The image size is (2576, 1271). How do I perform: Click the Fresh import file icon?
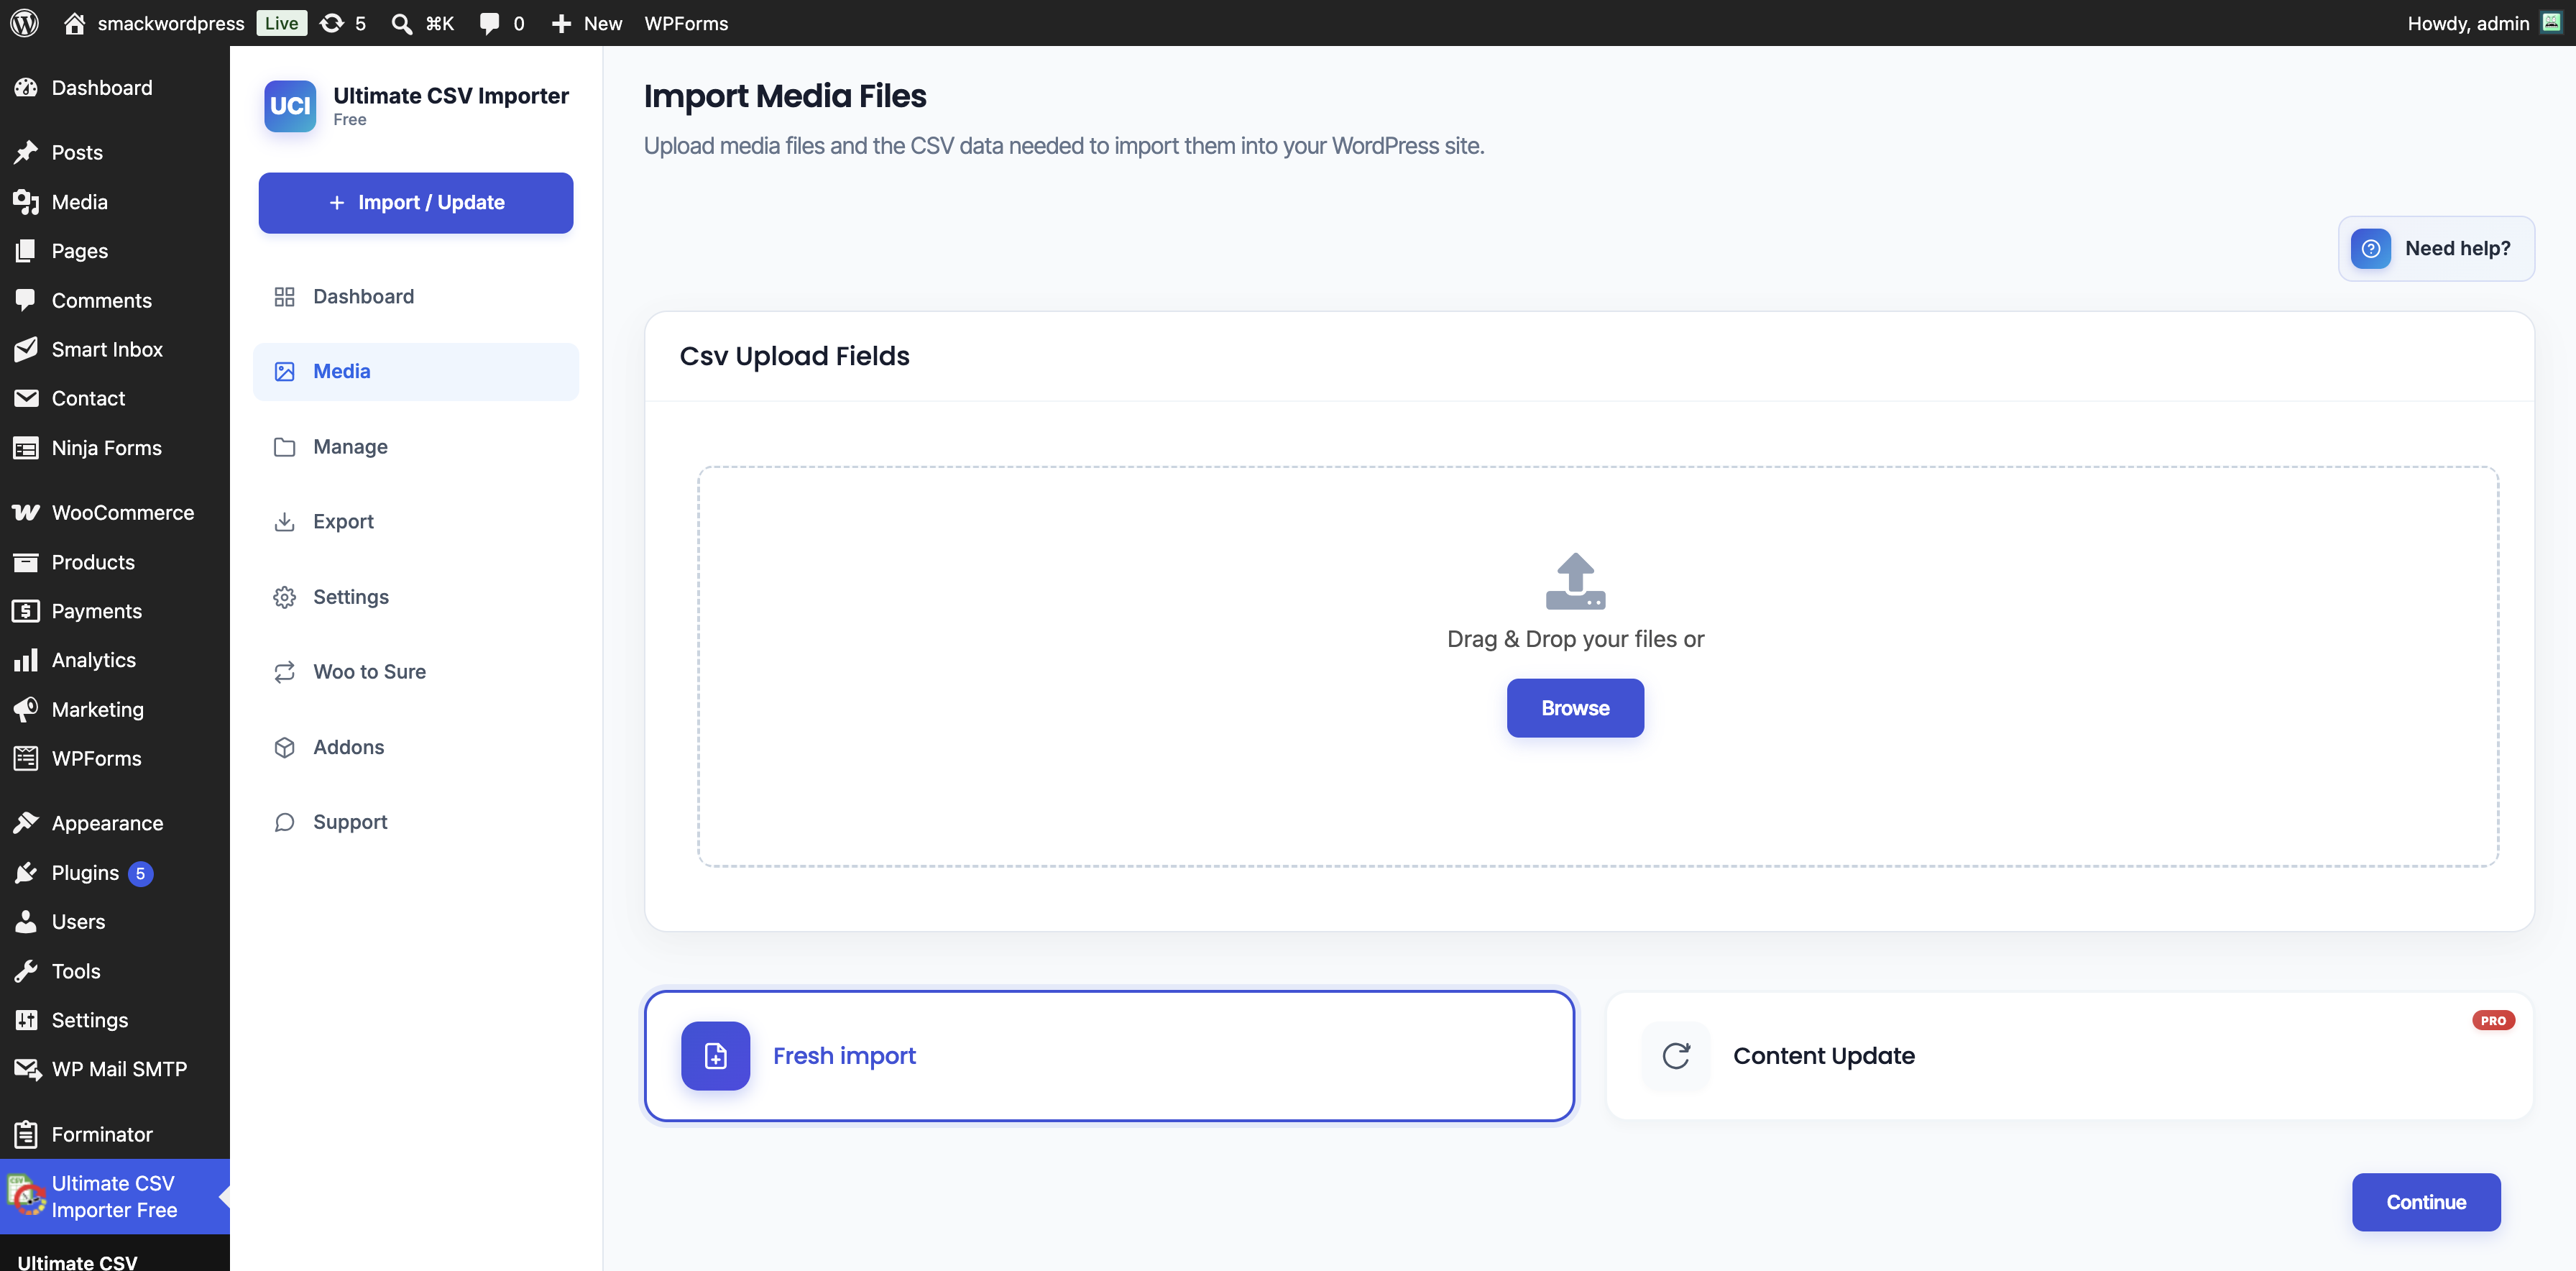click(715, 1055)
